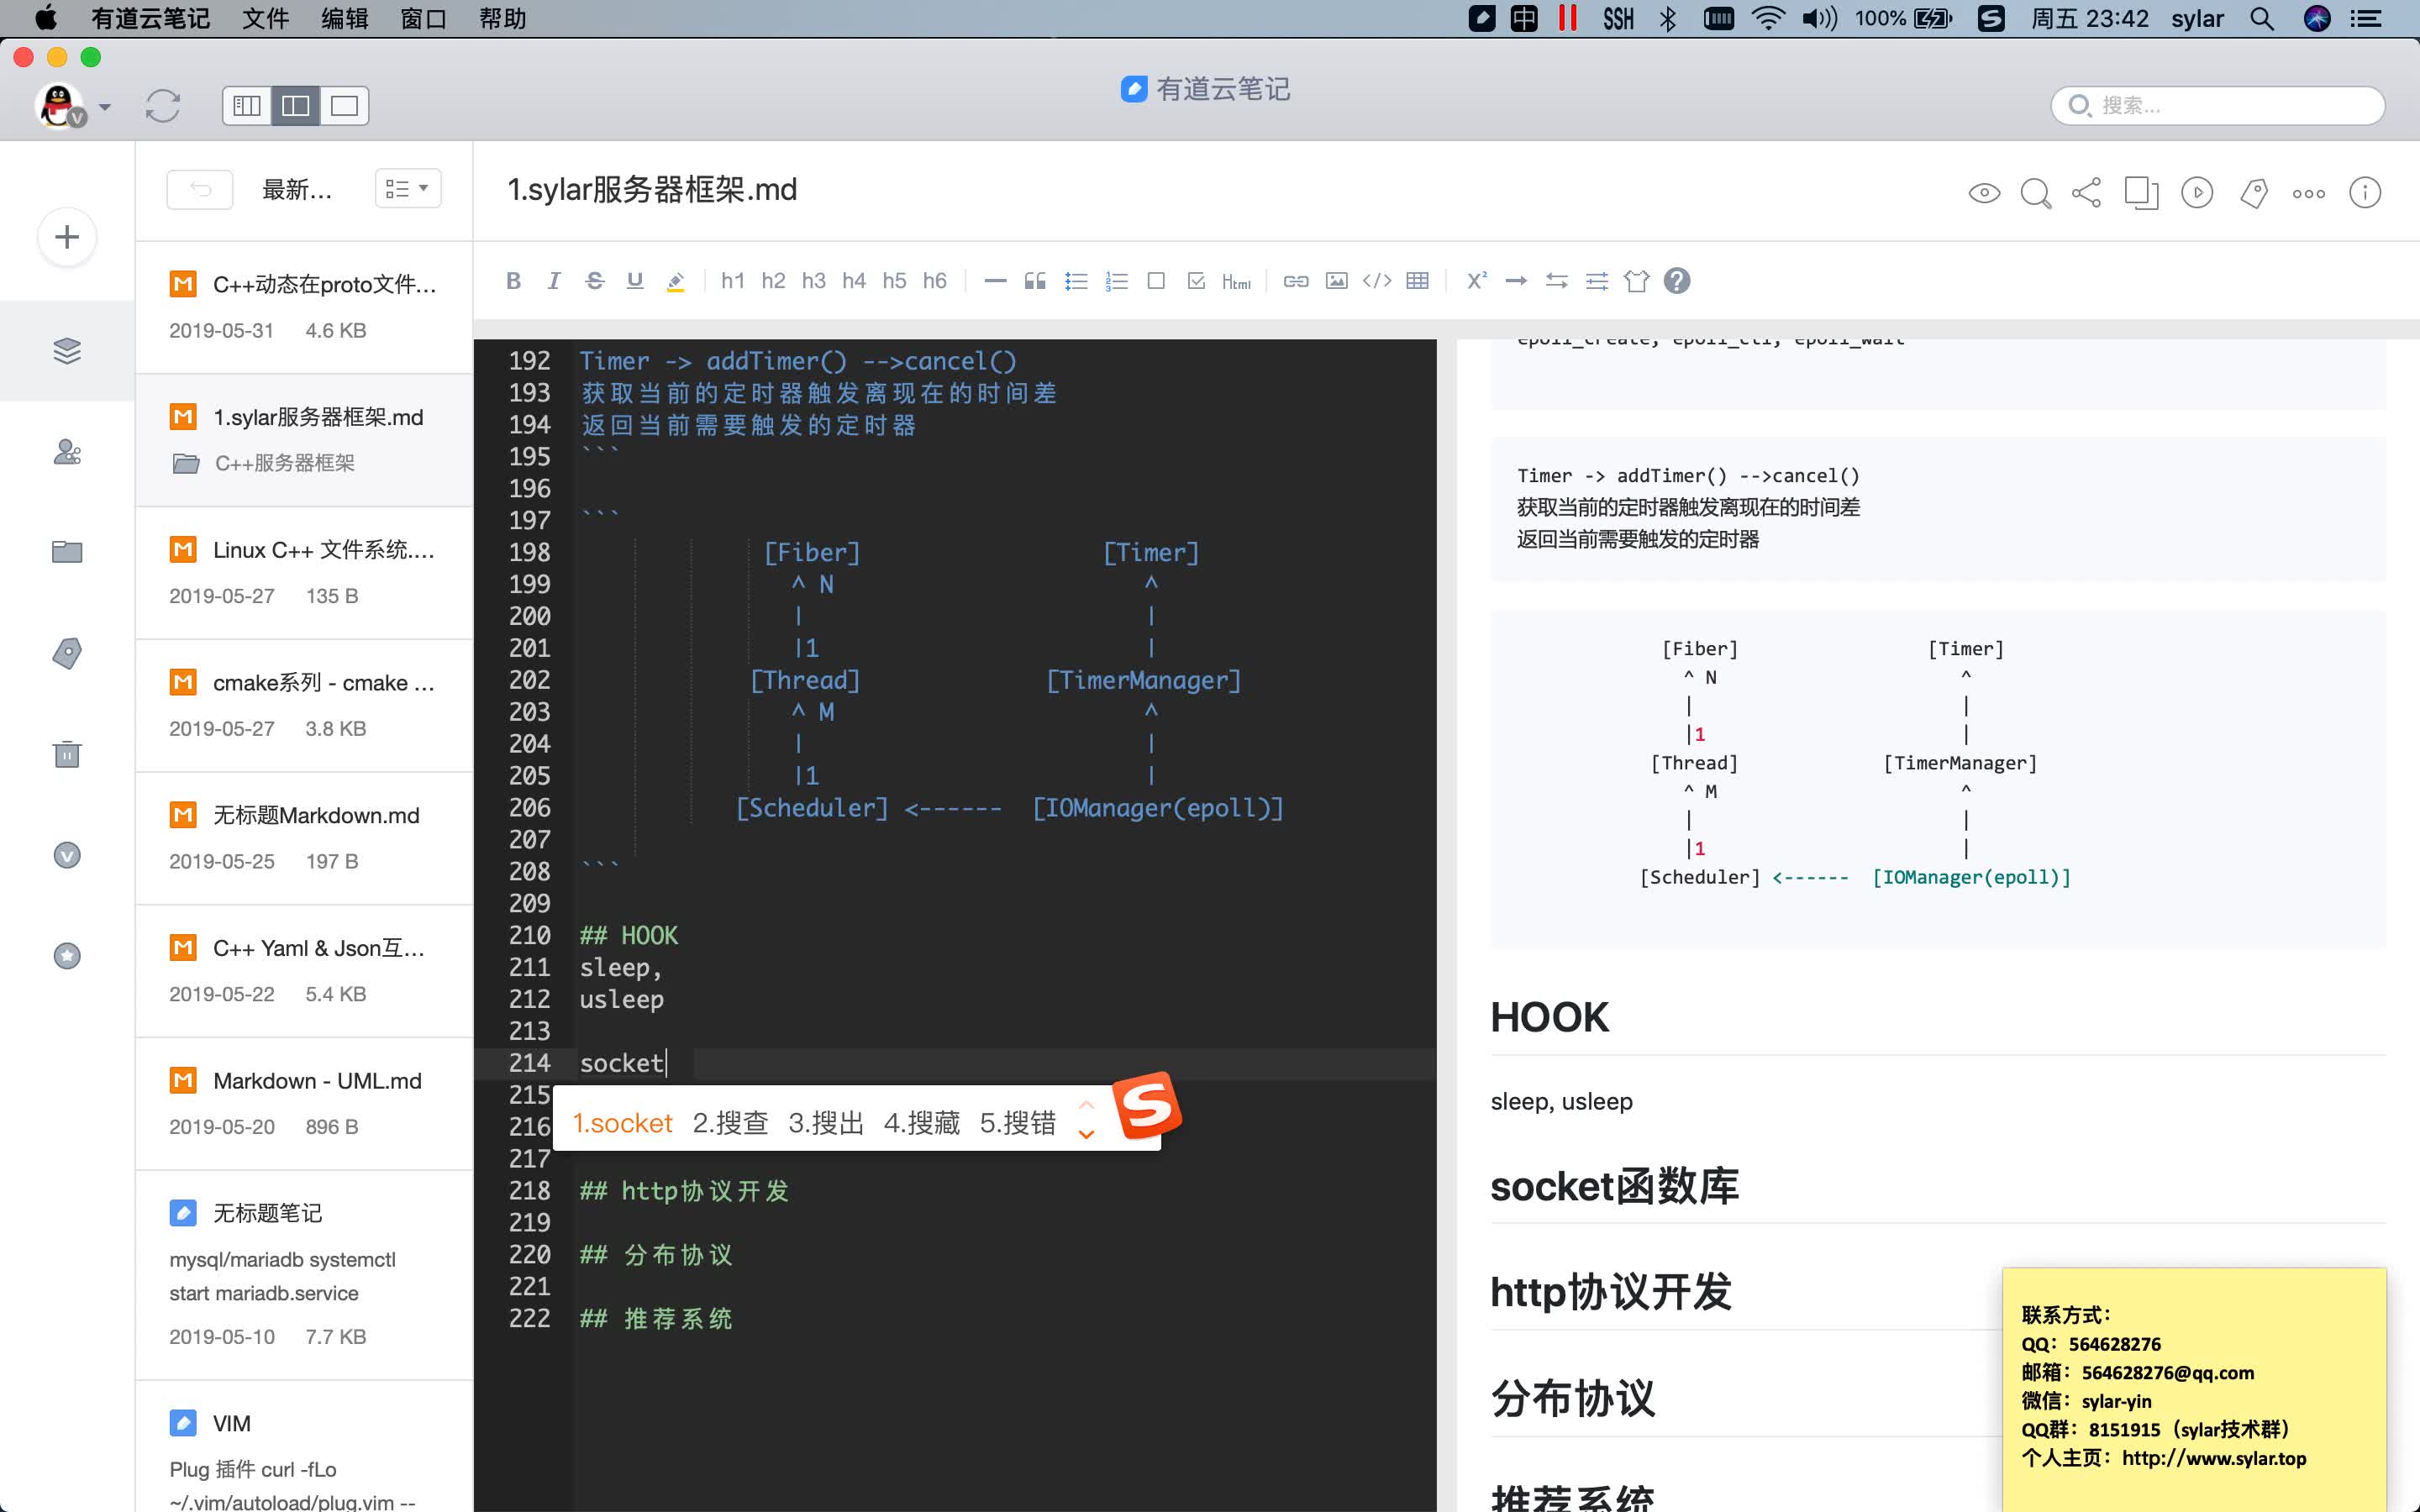Open the theme shirt icon

[x=1637, y=281]
